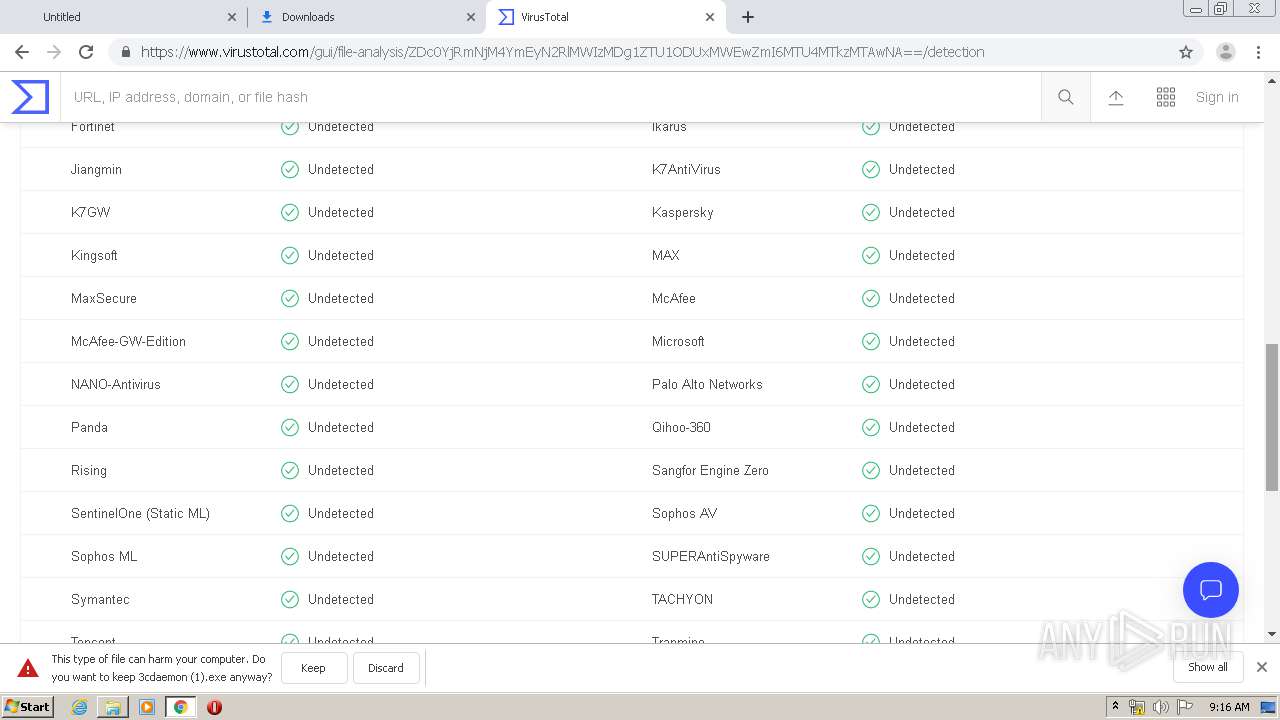Close the downloads bar
The image size is (1280, 720).
click(x=1262, y=667)
